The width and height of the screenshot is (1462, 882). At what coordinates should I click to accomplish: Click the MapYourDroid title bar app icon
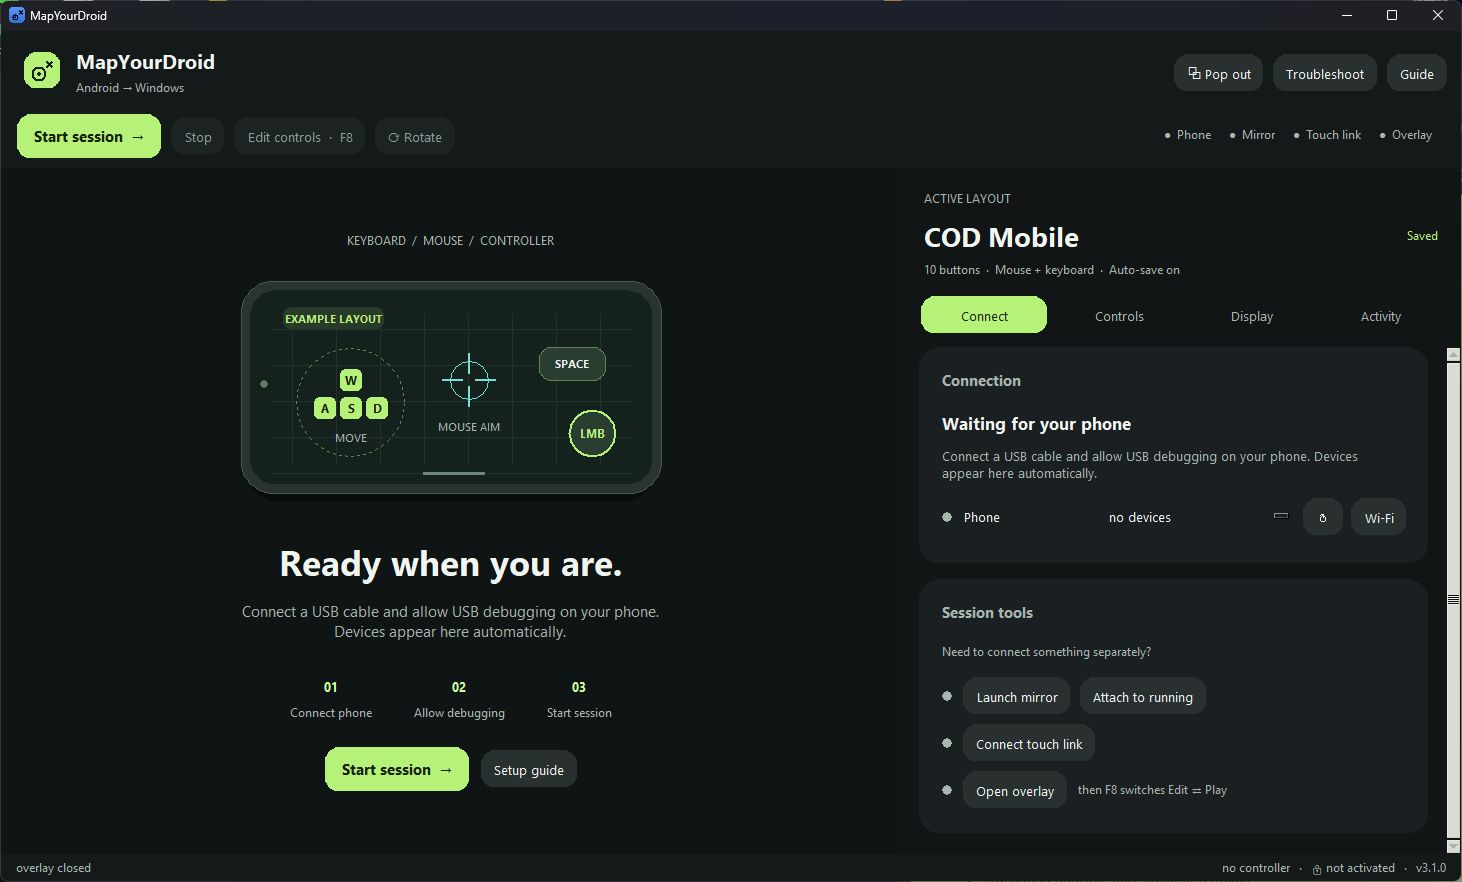17,15
